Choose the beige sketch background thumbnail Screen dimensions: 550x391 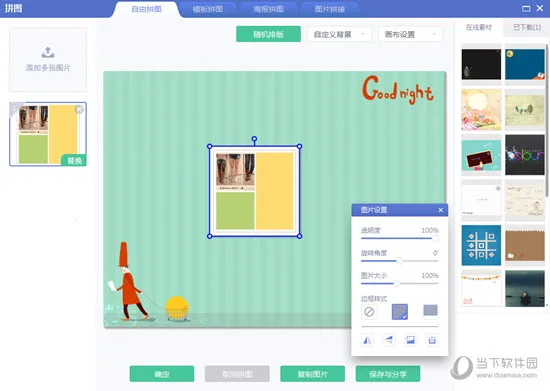(x=525, y=200)
